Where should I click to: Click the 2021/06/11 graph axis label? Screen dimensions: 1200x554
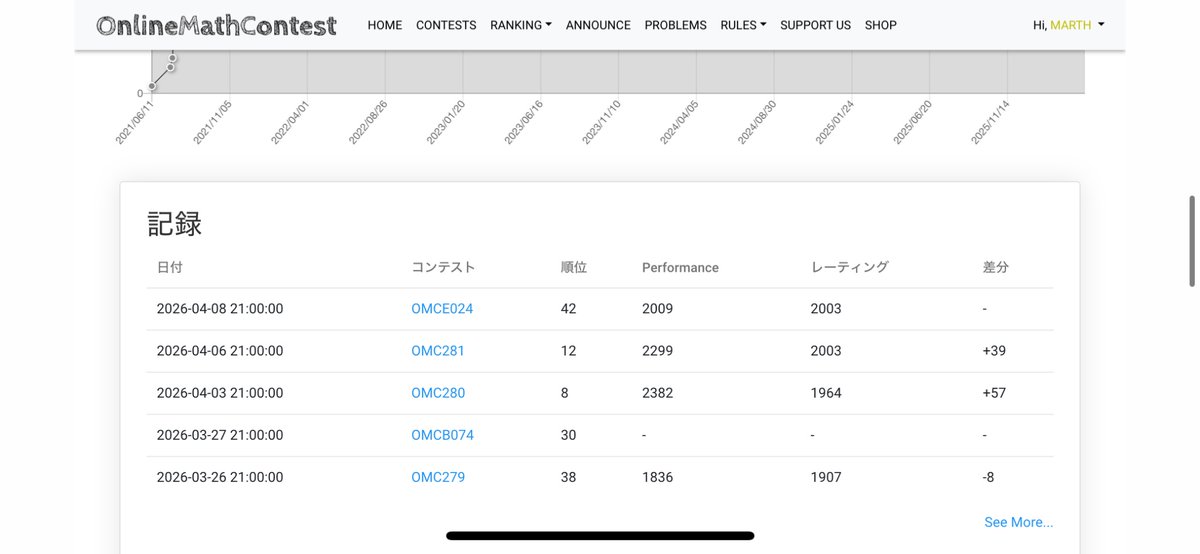coord(135,121)
